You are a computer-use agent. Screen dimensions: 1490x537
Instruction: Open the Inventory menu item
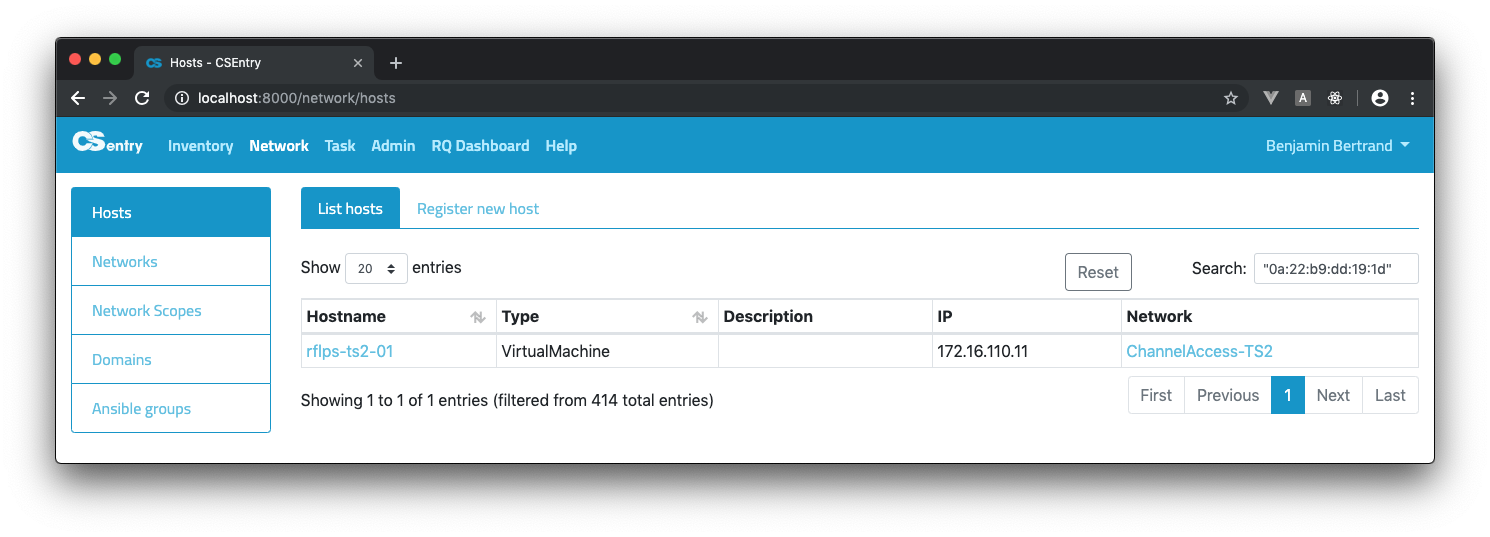[x=200, y=146]
